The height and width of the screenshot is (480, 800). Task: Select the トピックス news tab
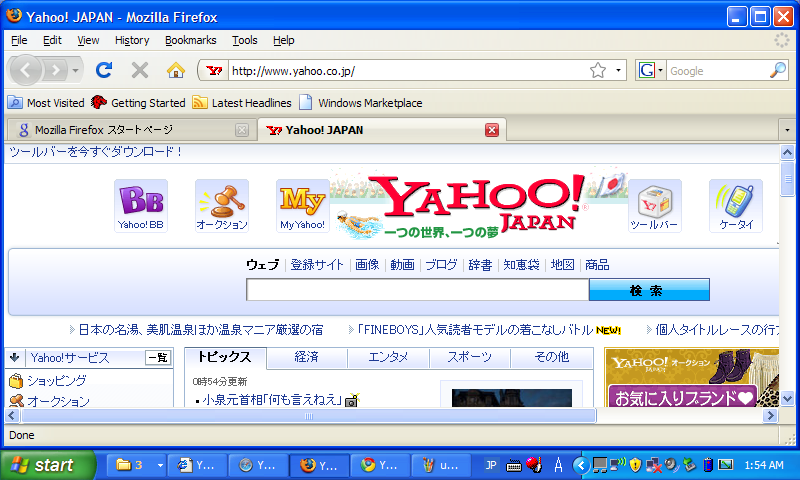coord(225,358)
